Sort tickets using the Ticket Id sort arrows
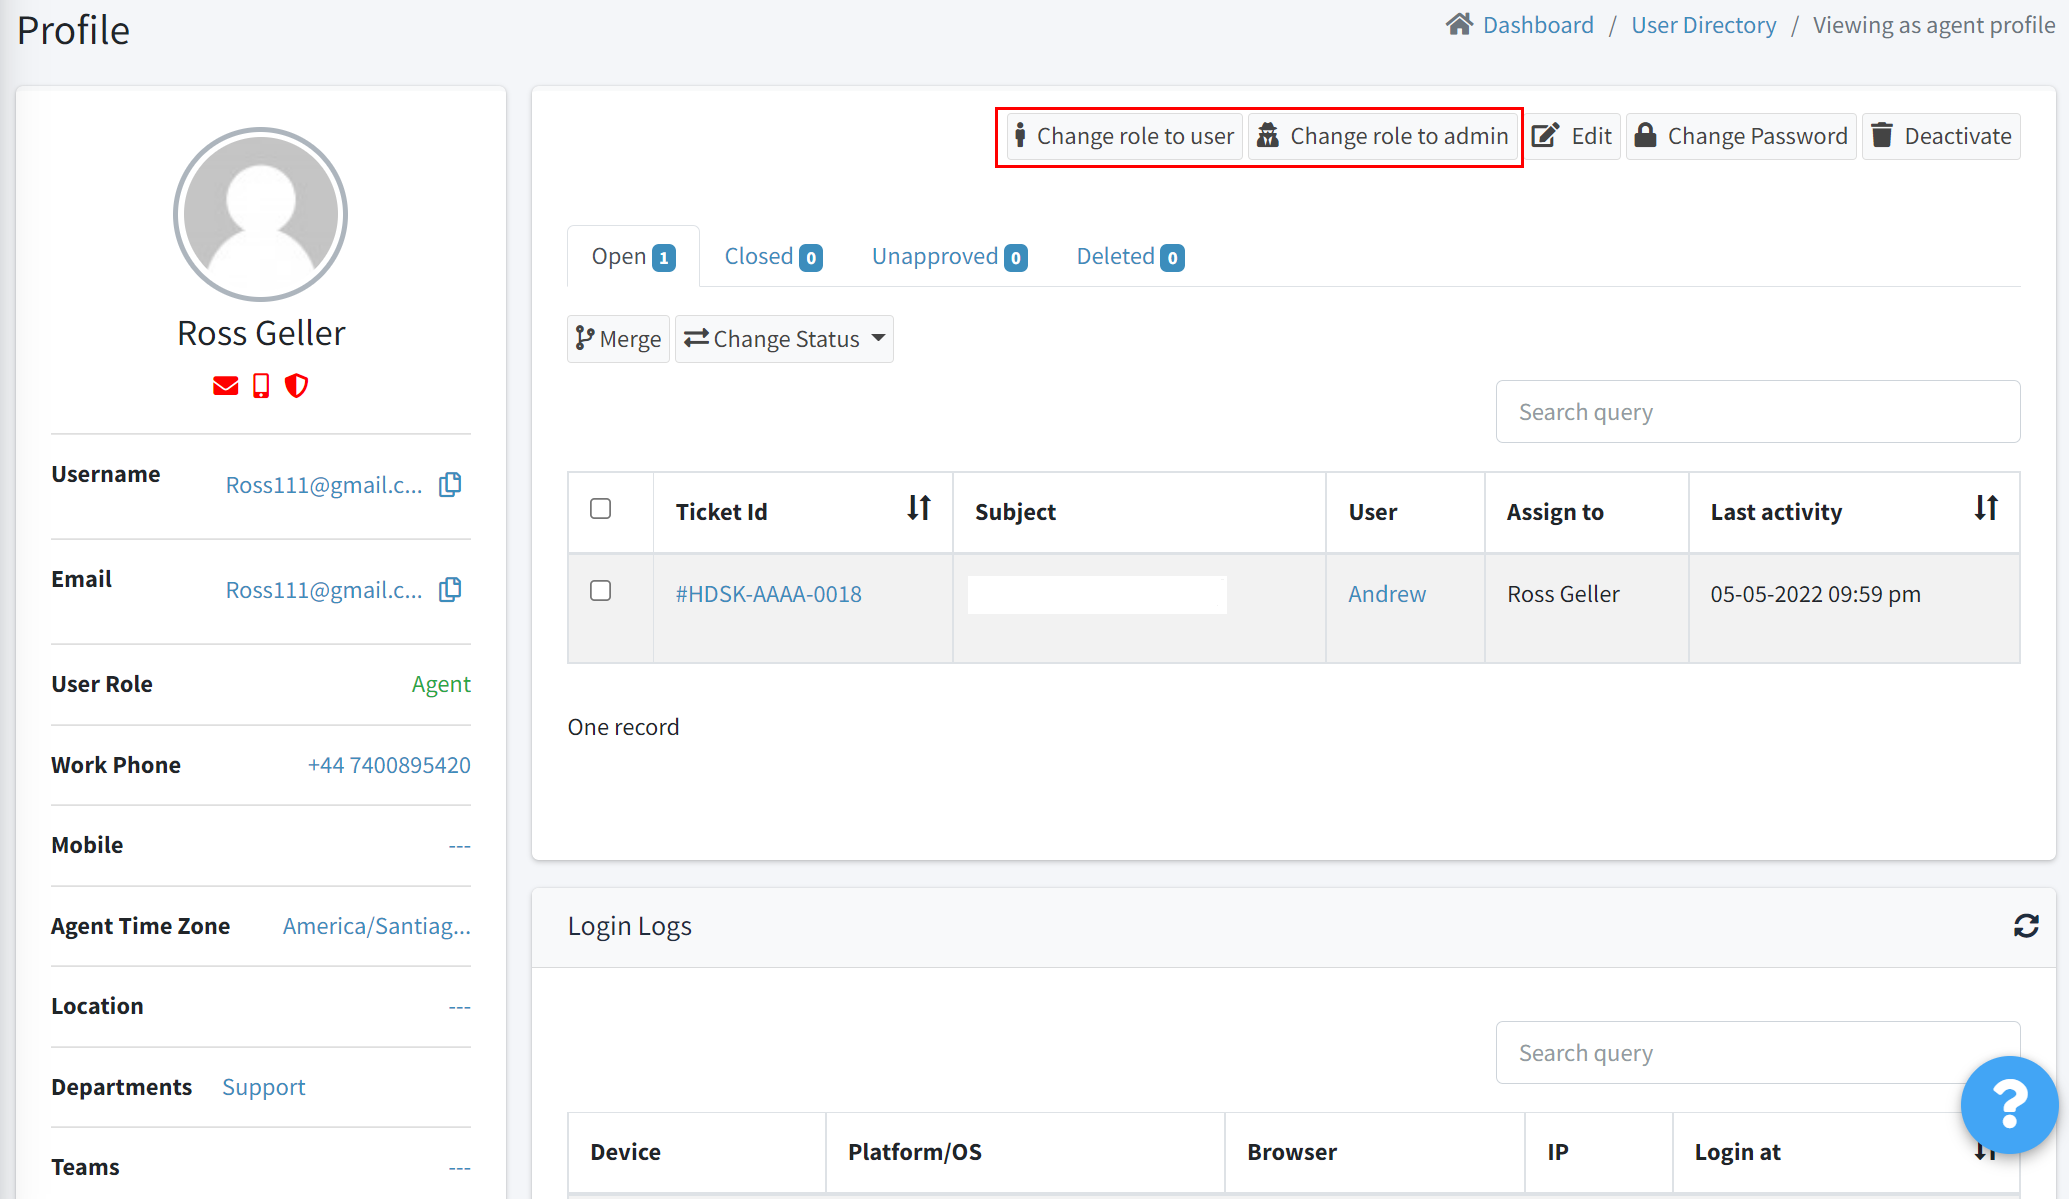This screenshot has height=1199, width=2069. (919, 509)
